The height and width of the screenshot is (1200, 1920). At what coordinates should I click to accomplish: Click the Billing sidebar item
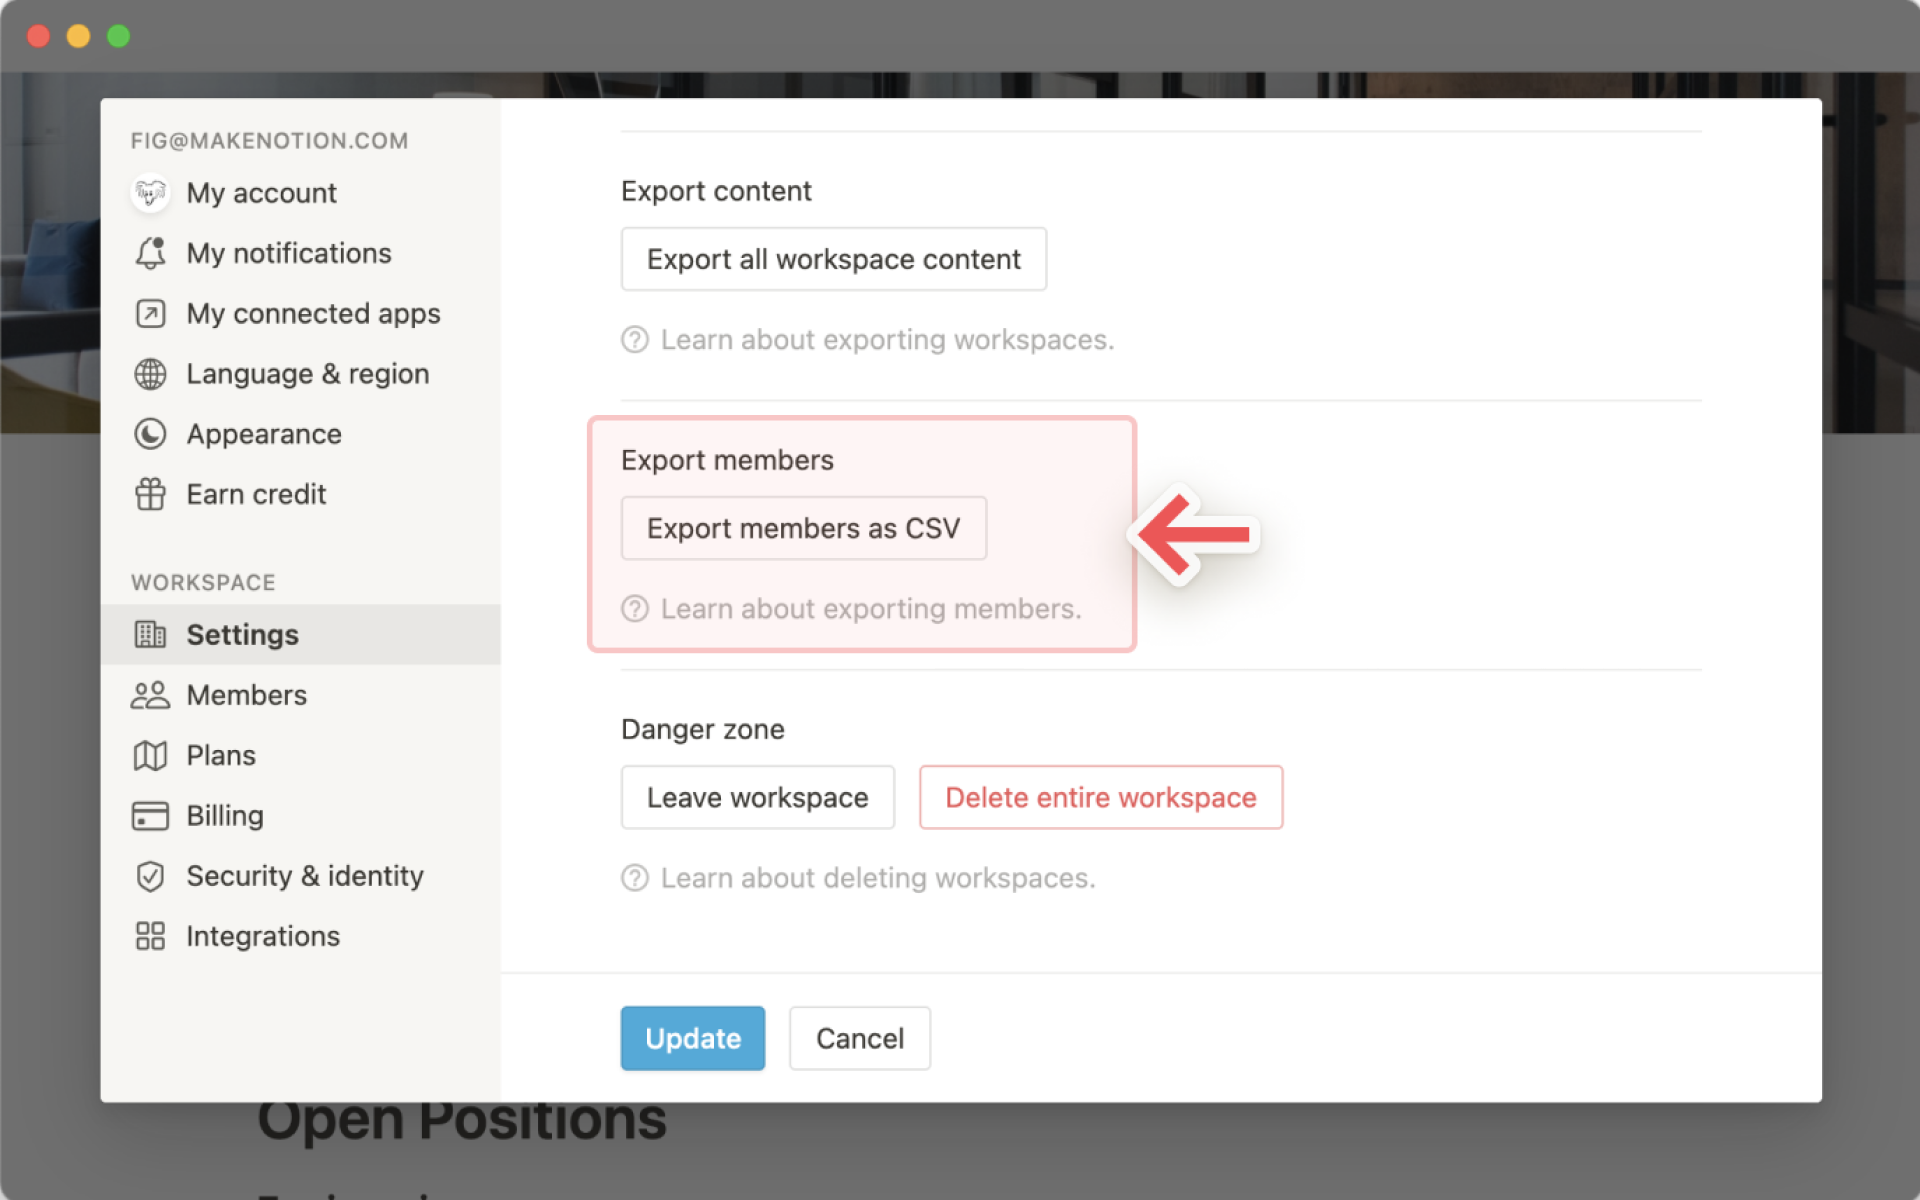(x=225, y=814)
